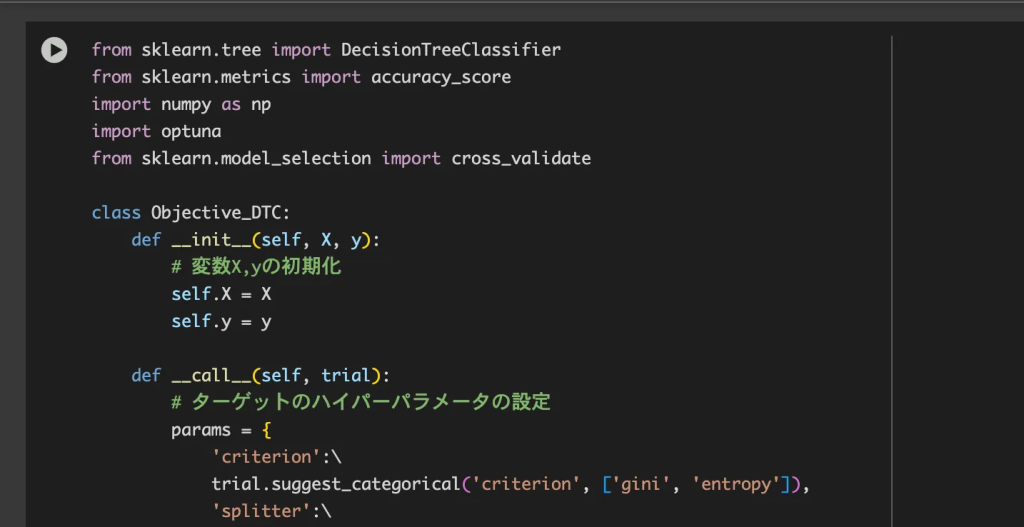Click the Japanese comment about X,y initialization
The width and height of the screenshot is (1024, 527).
[256, 266]
